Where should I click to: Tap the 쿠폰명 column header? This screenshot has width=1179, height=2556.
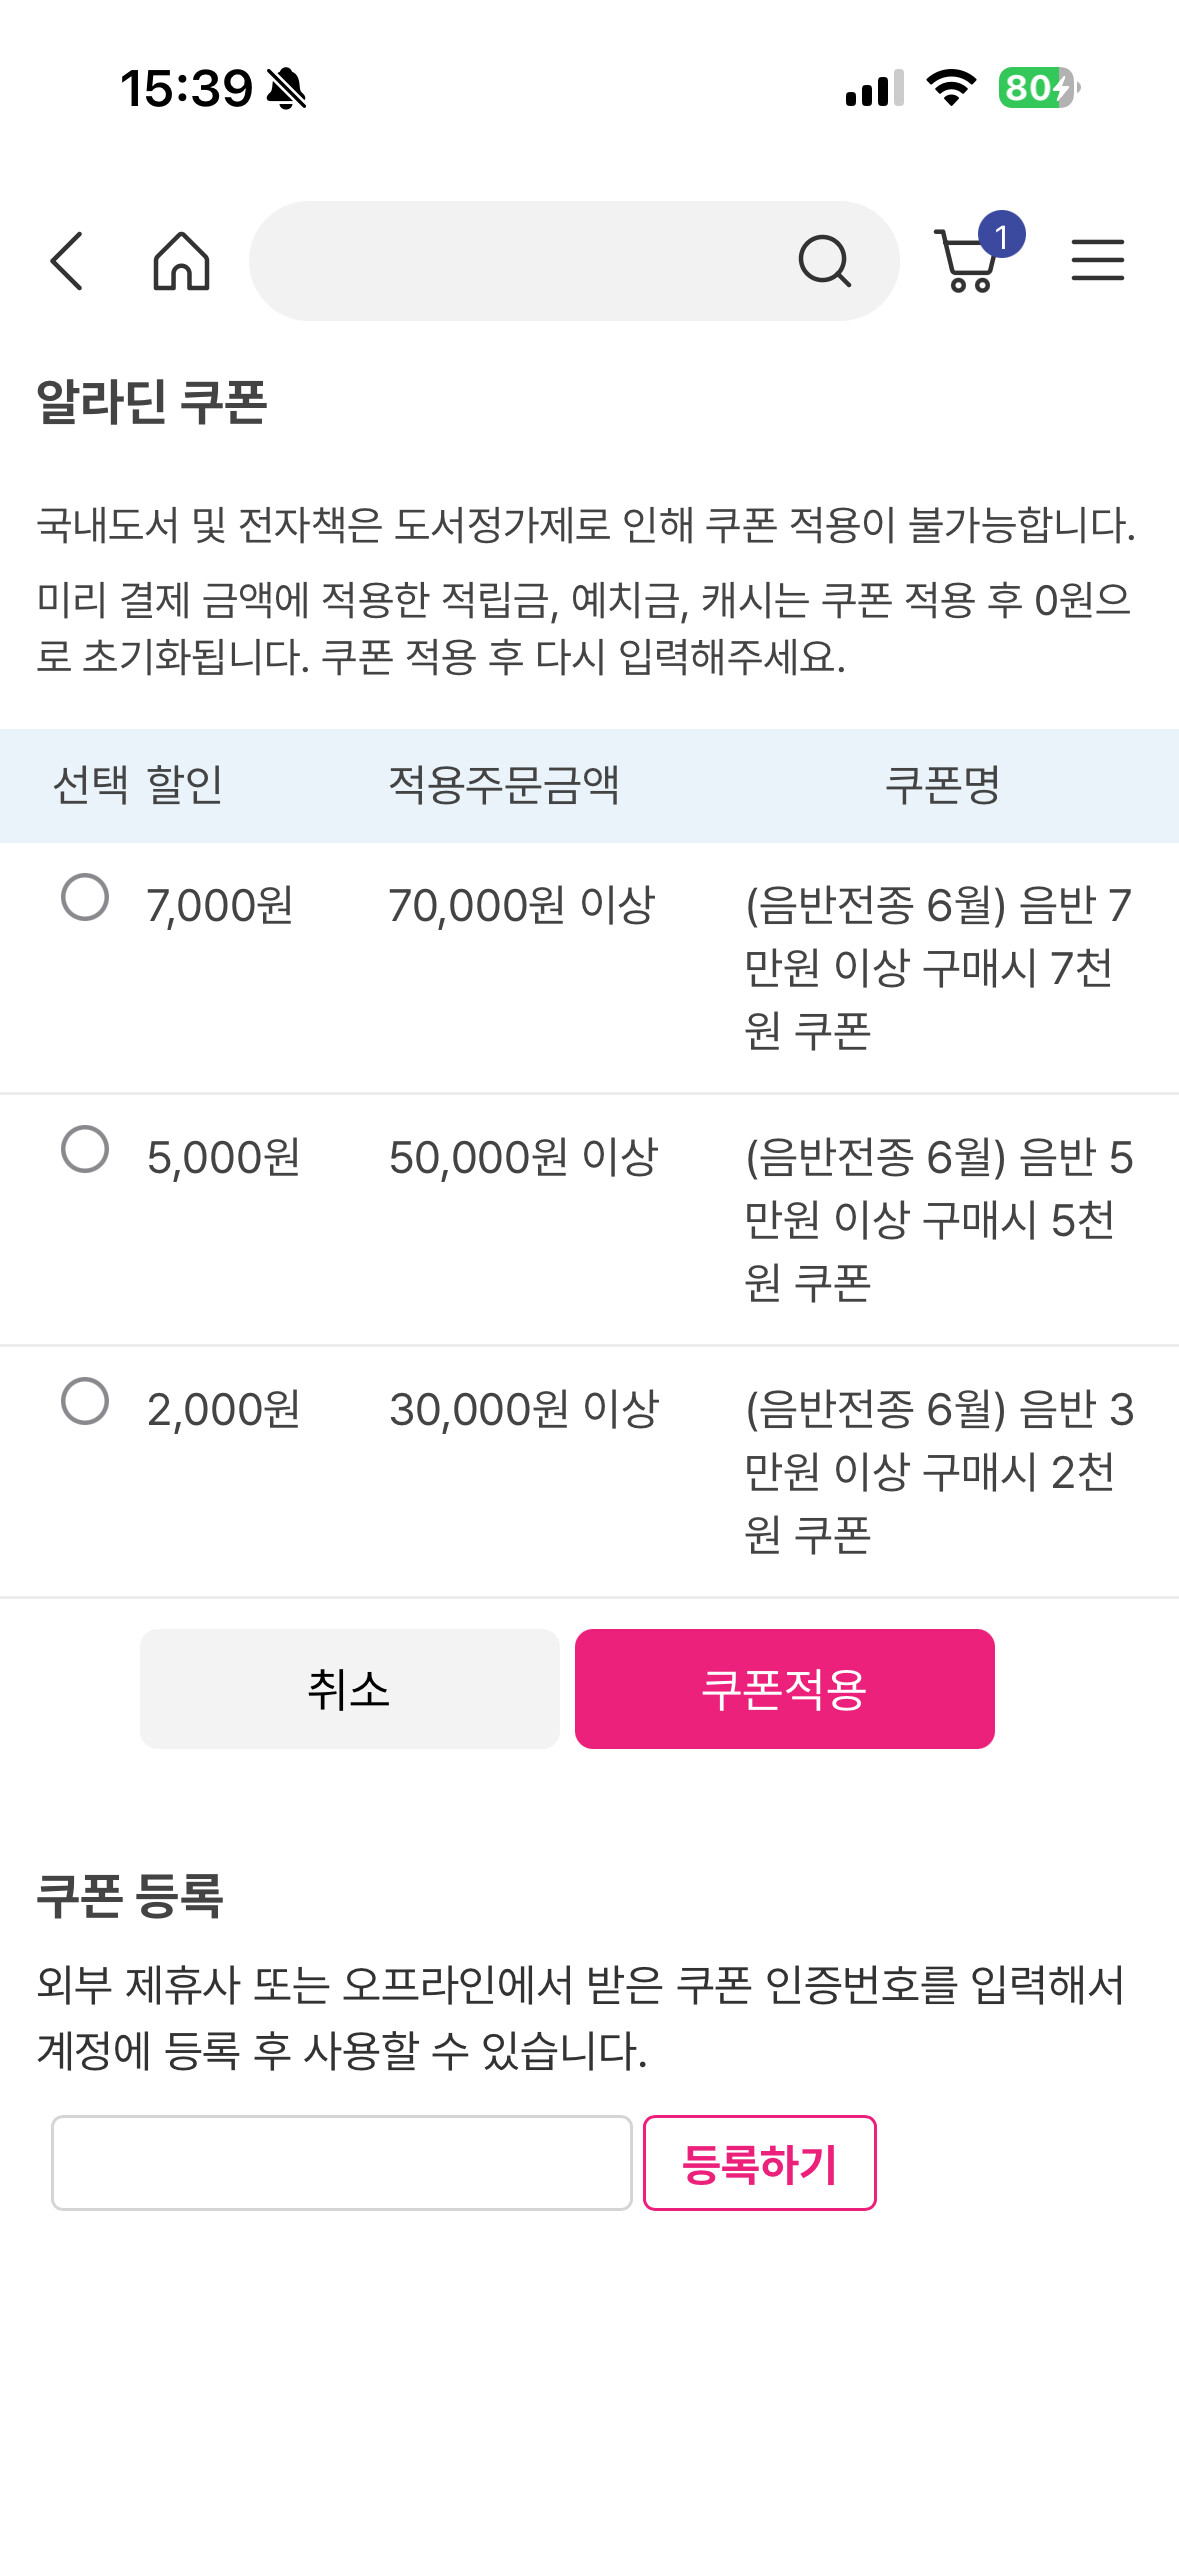[942, 785]
